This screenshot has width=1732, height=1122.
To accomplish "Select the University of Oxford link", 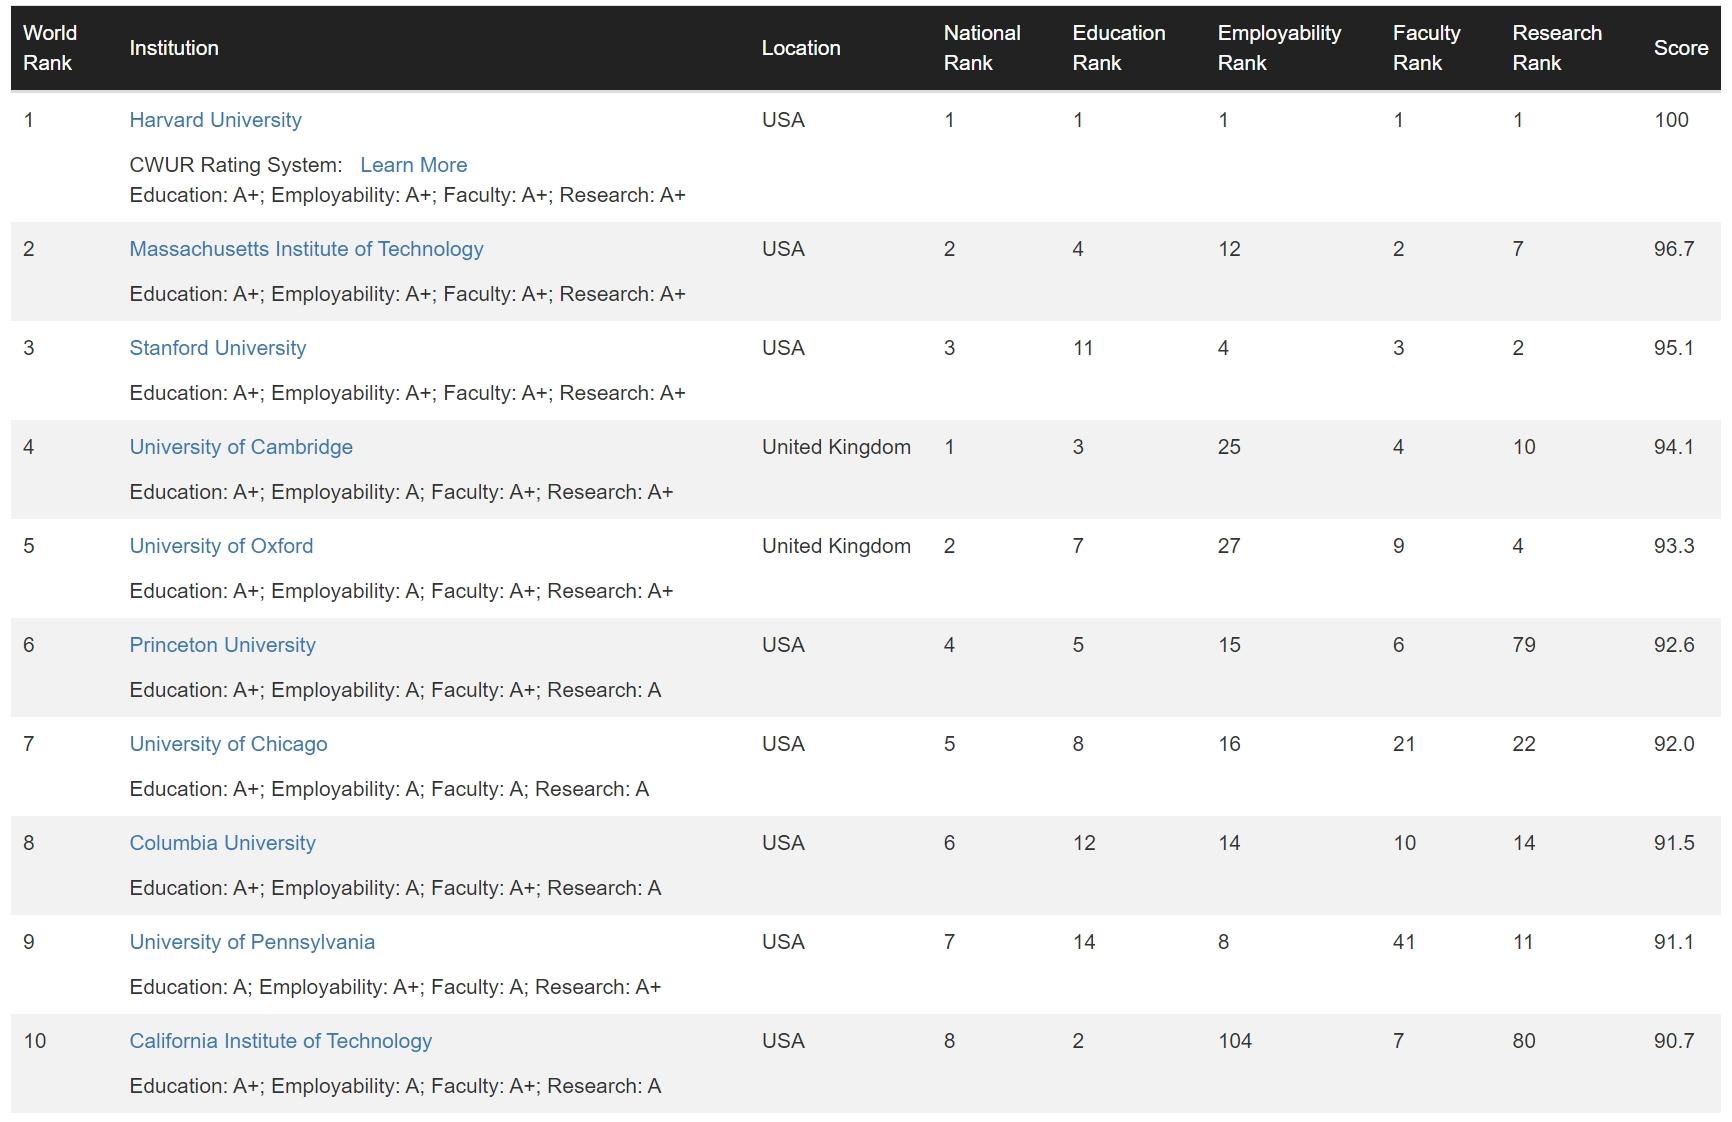I will 221,546.
